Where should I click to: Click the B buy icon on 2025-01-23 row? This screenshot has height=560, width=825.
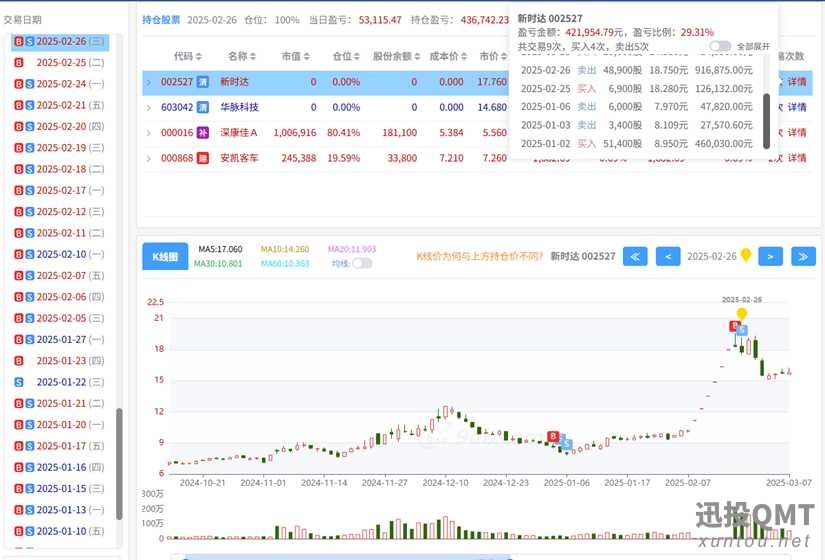point(19,361)
